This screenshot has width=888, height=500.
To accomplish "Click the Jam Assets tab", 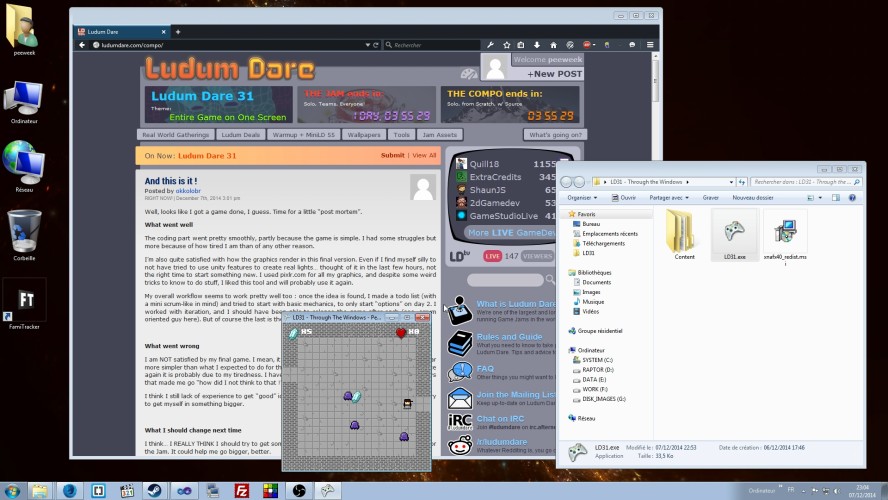I will [x=439, y=135].
